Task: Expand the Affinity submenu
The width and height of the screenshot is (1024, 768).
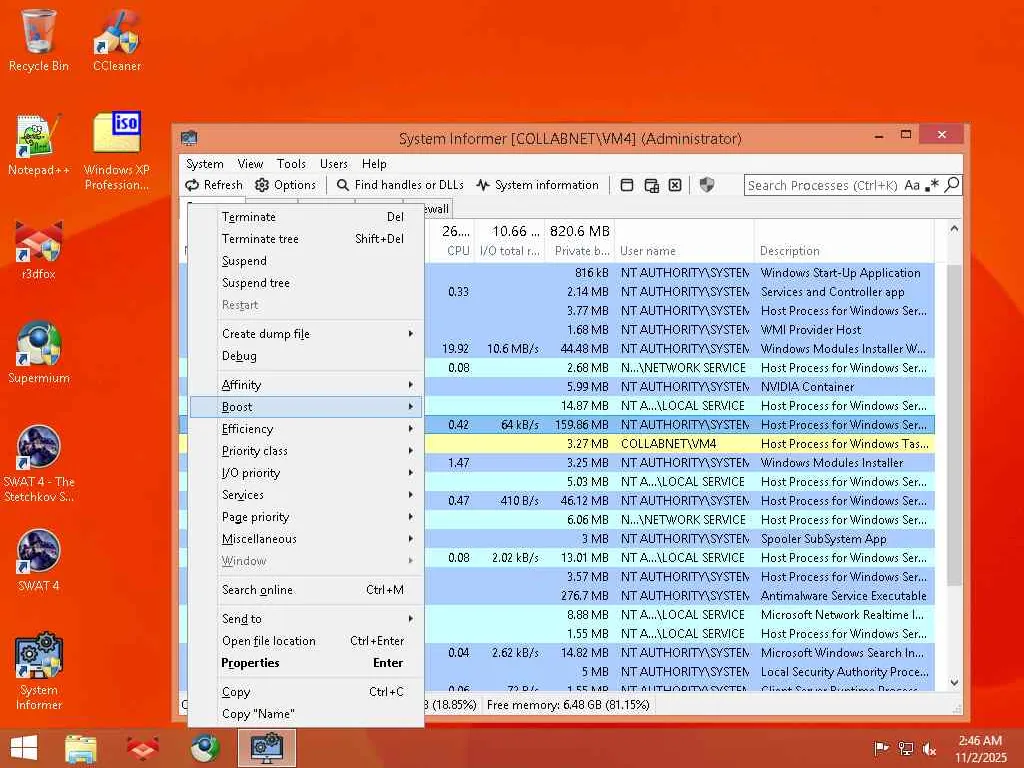Action: click(x=306, y=385)
